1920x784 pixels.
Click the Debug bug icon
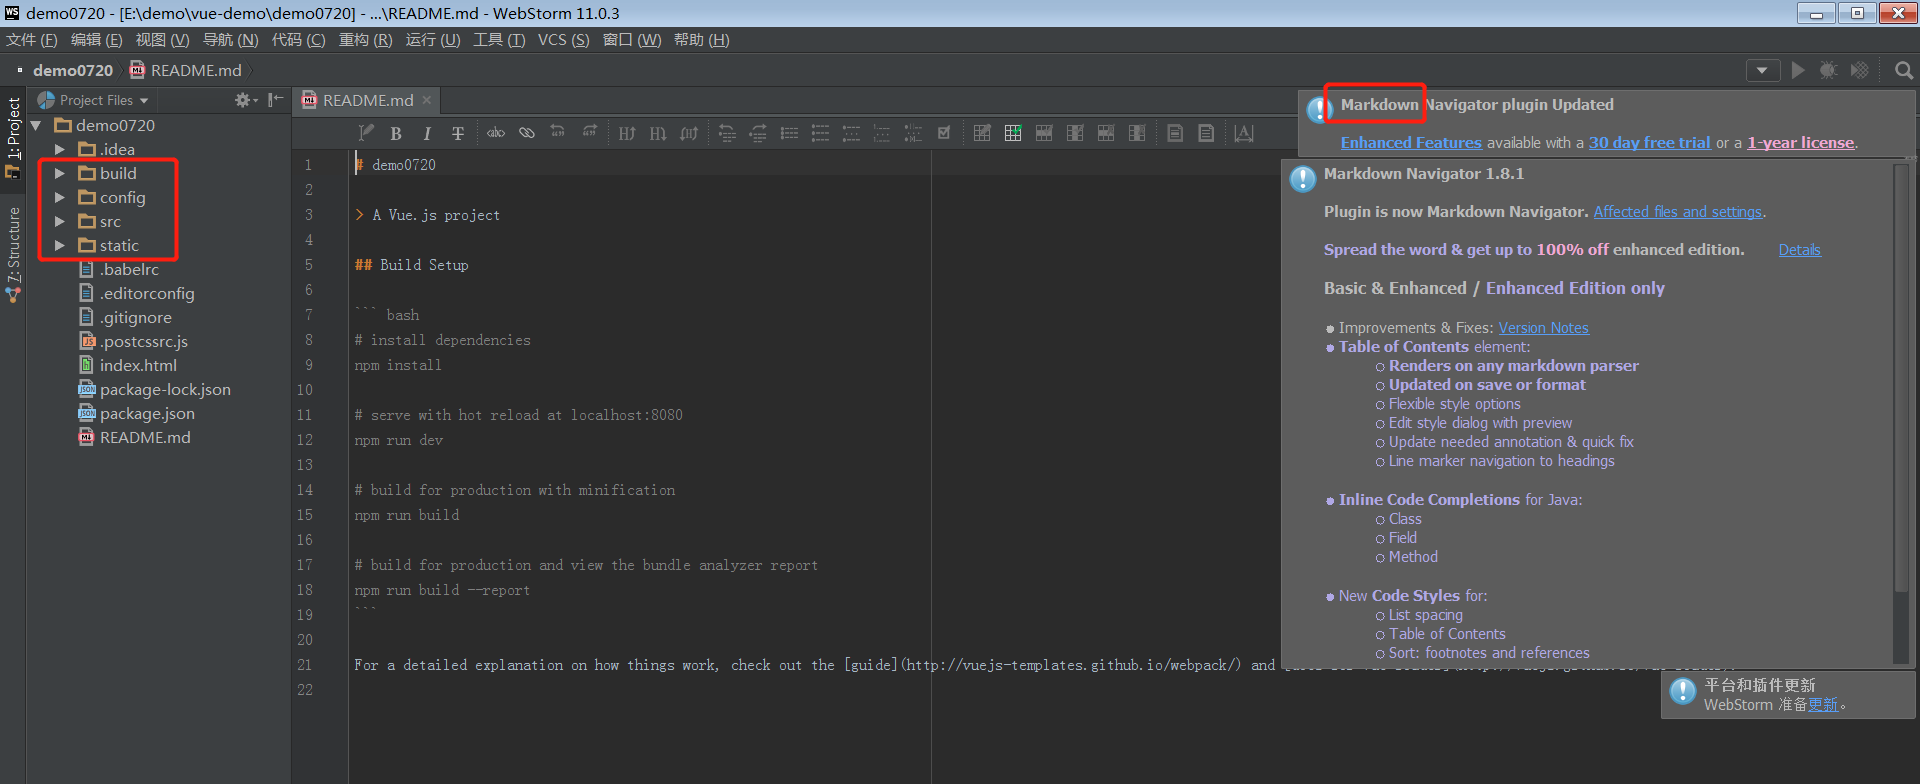(x=1828, y=70)
